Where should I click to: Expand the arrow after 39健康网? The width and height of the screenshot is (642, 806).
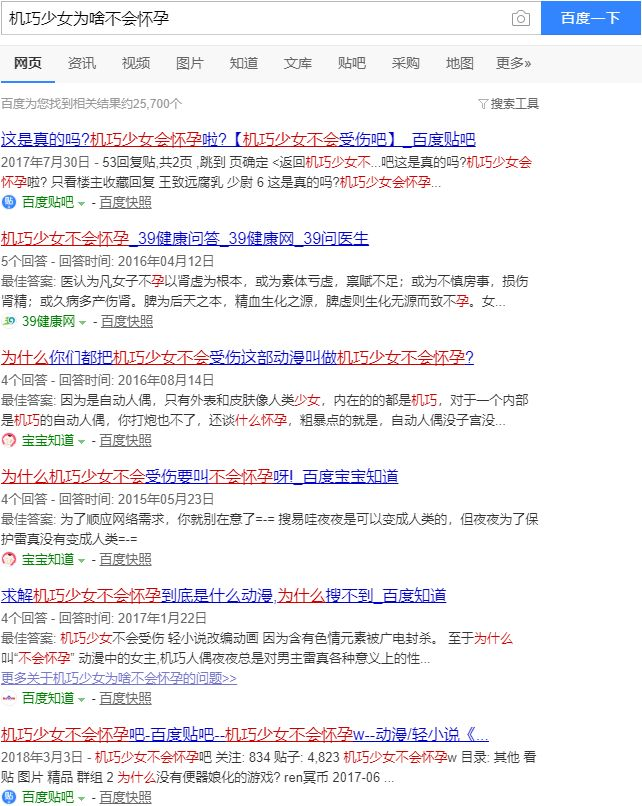82,323
